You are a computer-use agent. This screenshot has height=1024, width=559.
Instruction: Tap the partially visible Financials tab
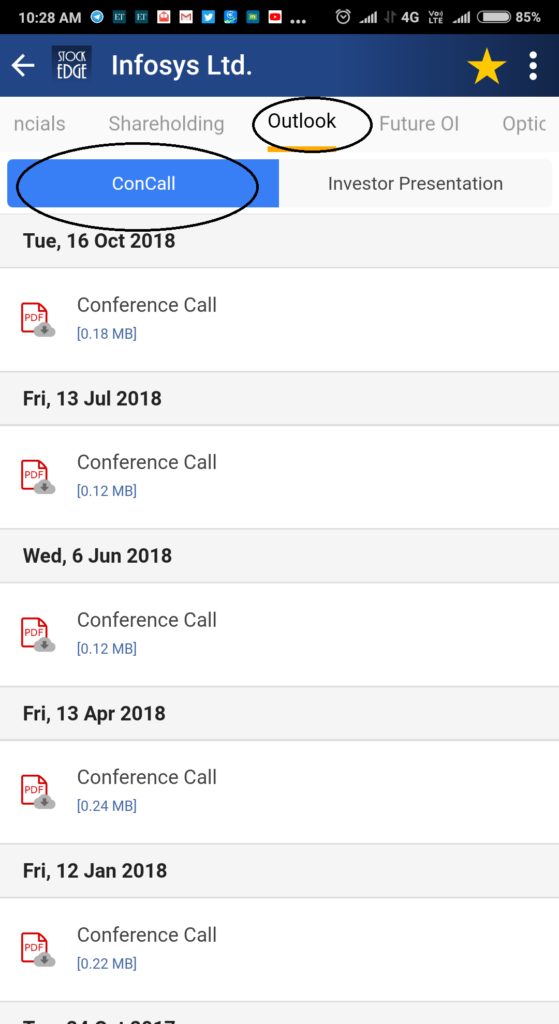39,123
